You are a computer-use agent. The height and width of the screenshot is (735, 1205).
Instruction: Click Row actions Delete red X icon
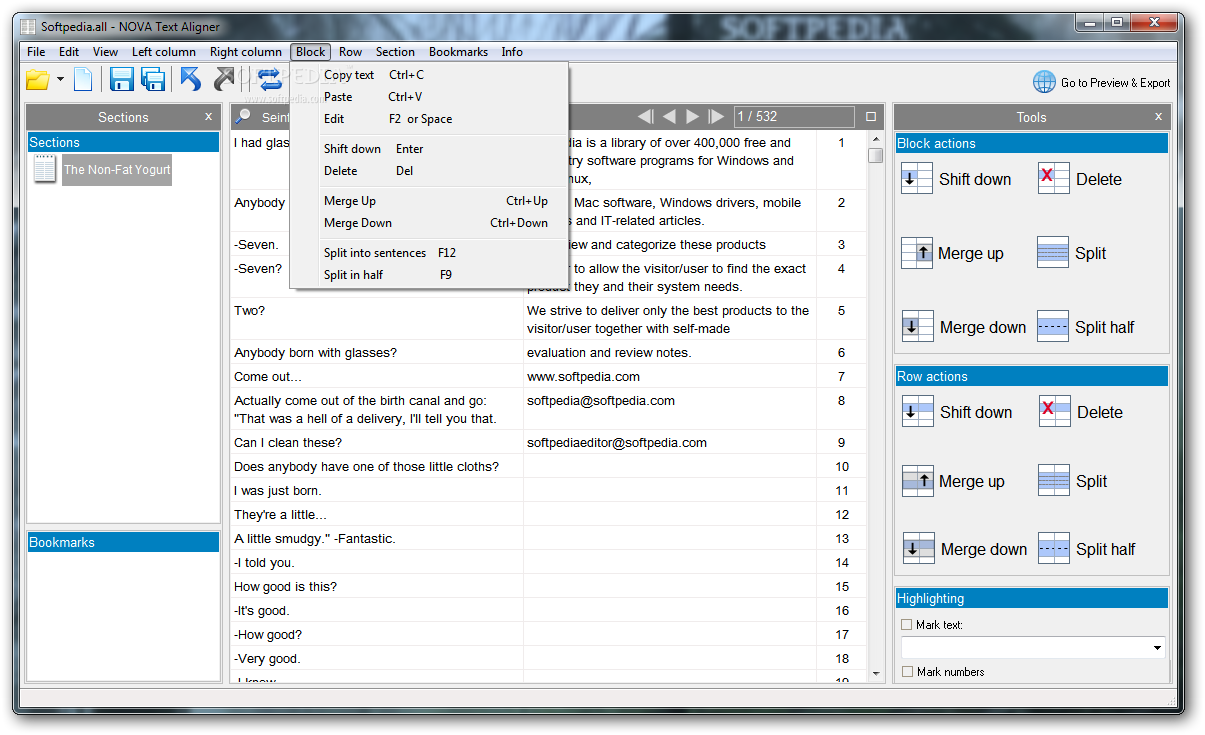click(1055, 411)
